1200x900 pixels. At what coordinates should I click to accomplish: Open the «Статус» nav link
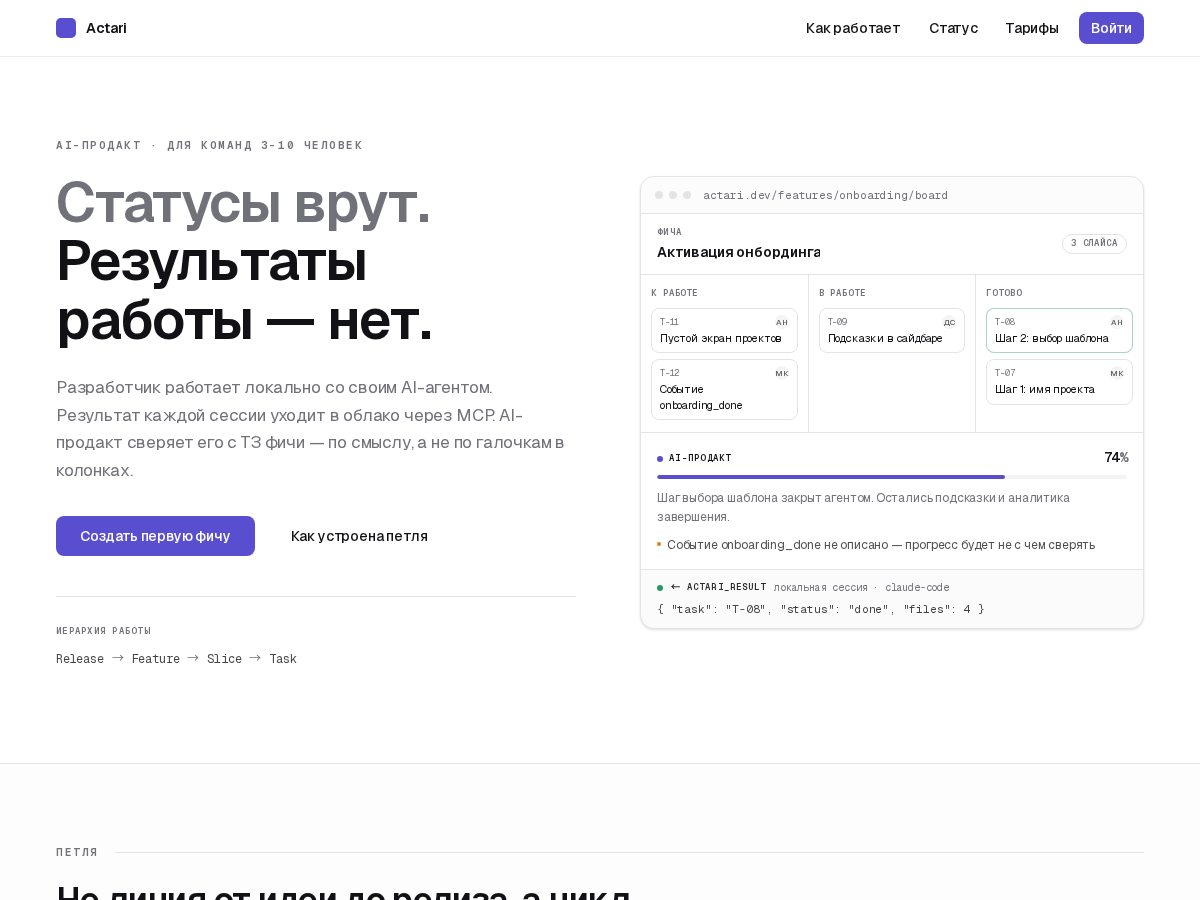pos(953,28)
